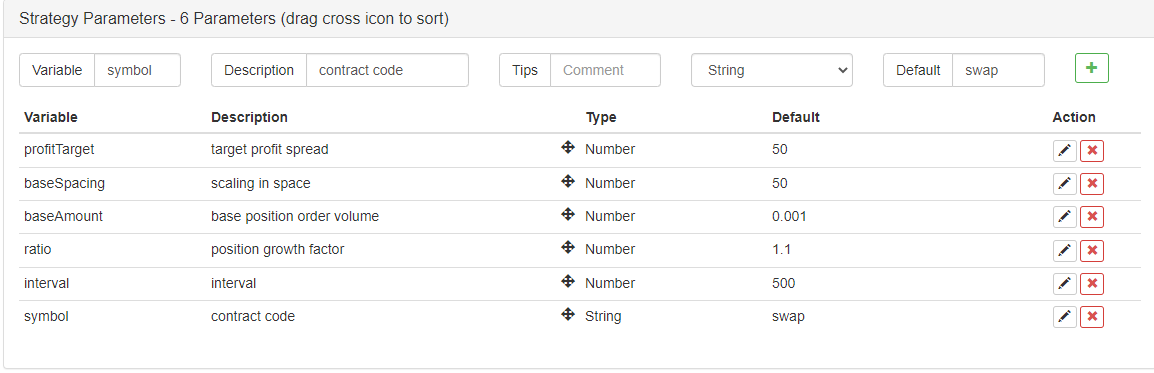Delete the interval parameter row
1154x373 pixels.
(x=1091, y=284)
